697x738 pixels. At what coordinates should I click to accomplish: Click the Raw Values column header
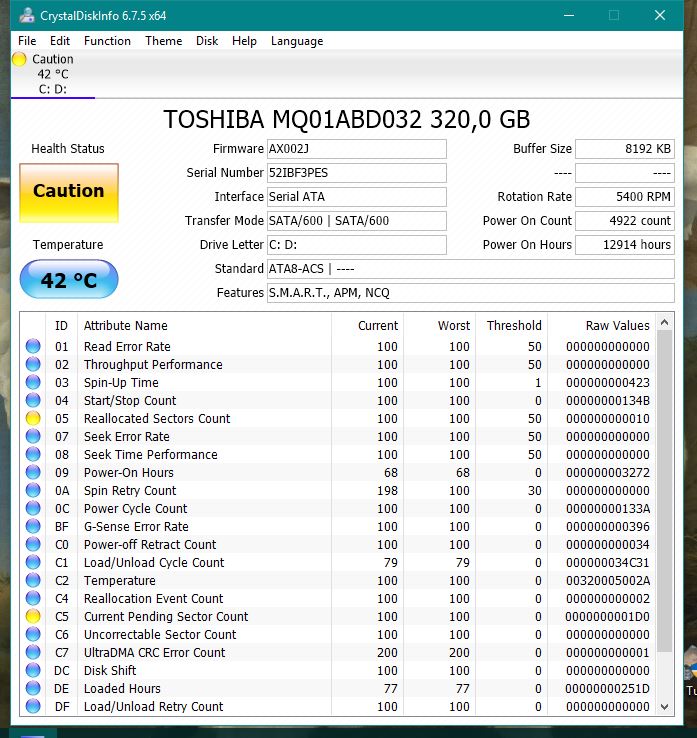[601, 325]
